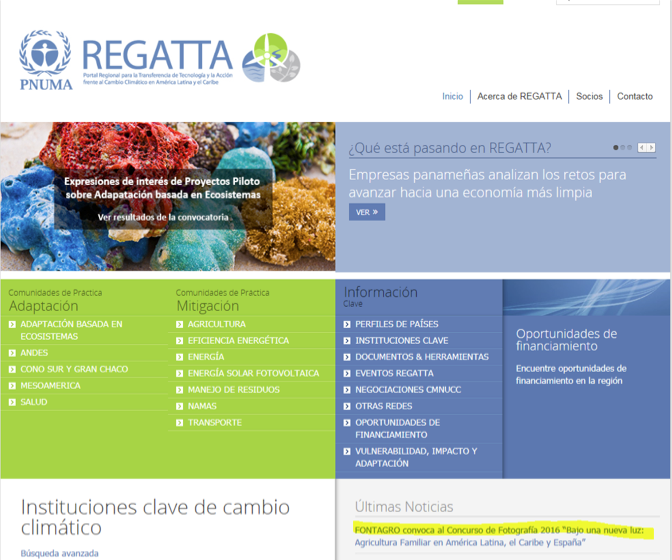This screenshot has width=672, height=560.
Task: Open PERFILES DE PAÍSES link
Action: [x=397, y=324]
